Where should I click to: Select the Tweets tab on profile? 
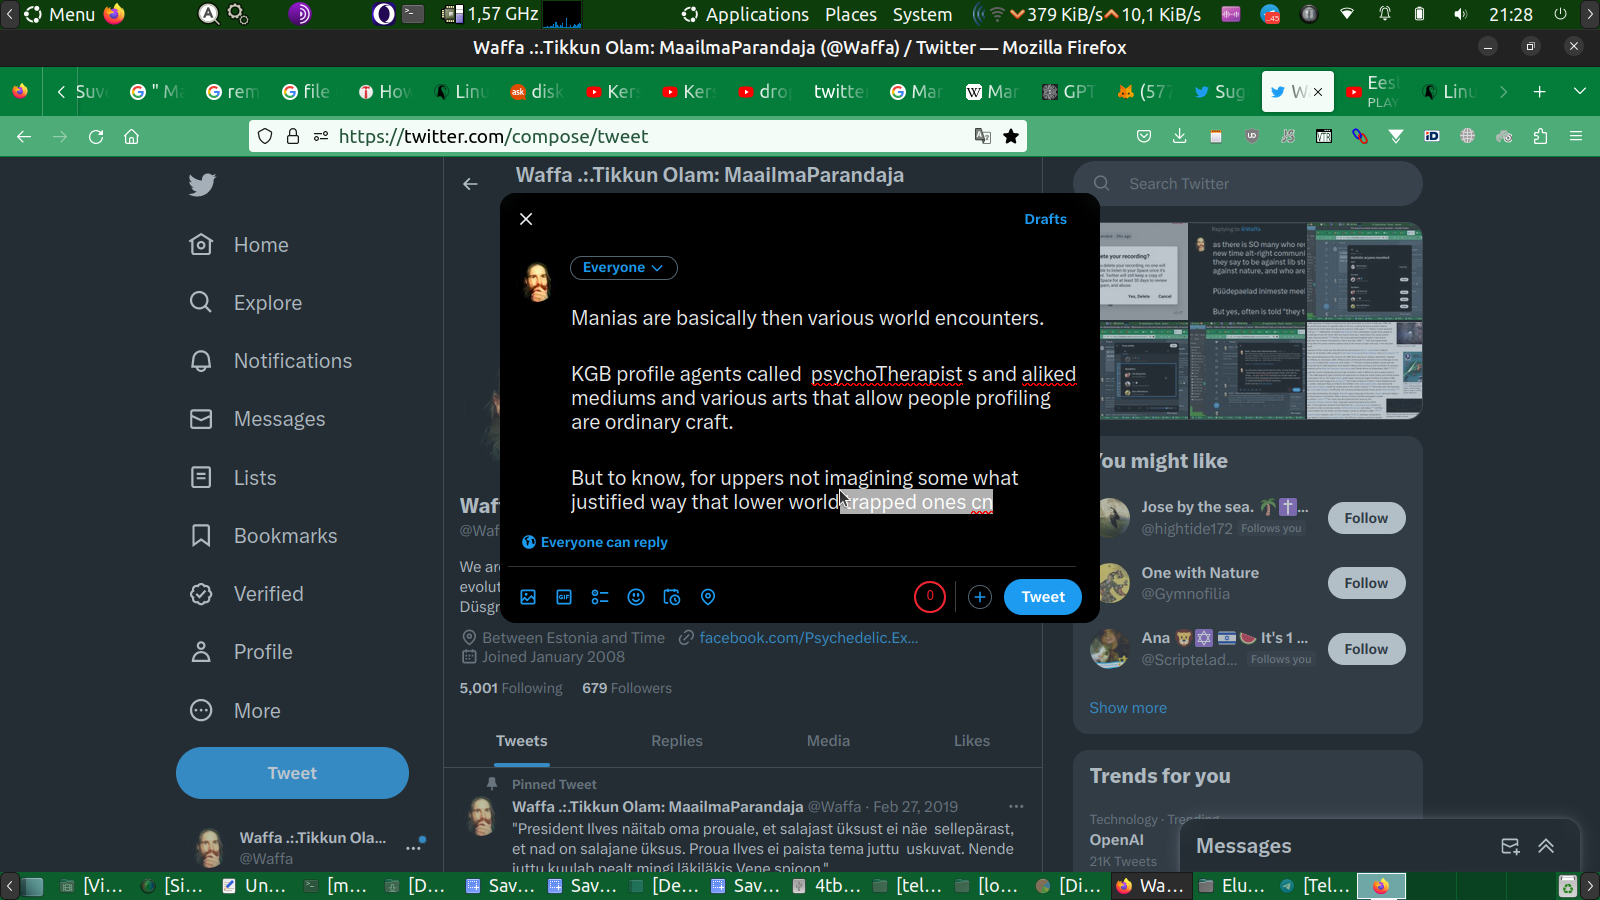[522, 741]
